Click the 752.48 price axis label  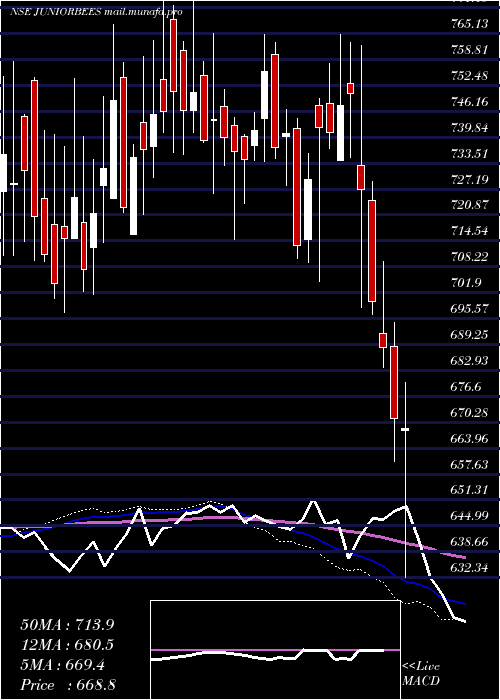pyautogui.click(x=469, y=76)
